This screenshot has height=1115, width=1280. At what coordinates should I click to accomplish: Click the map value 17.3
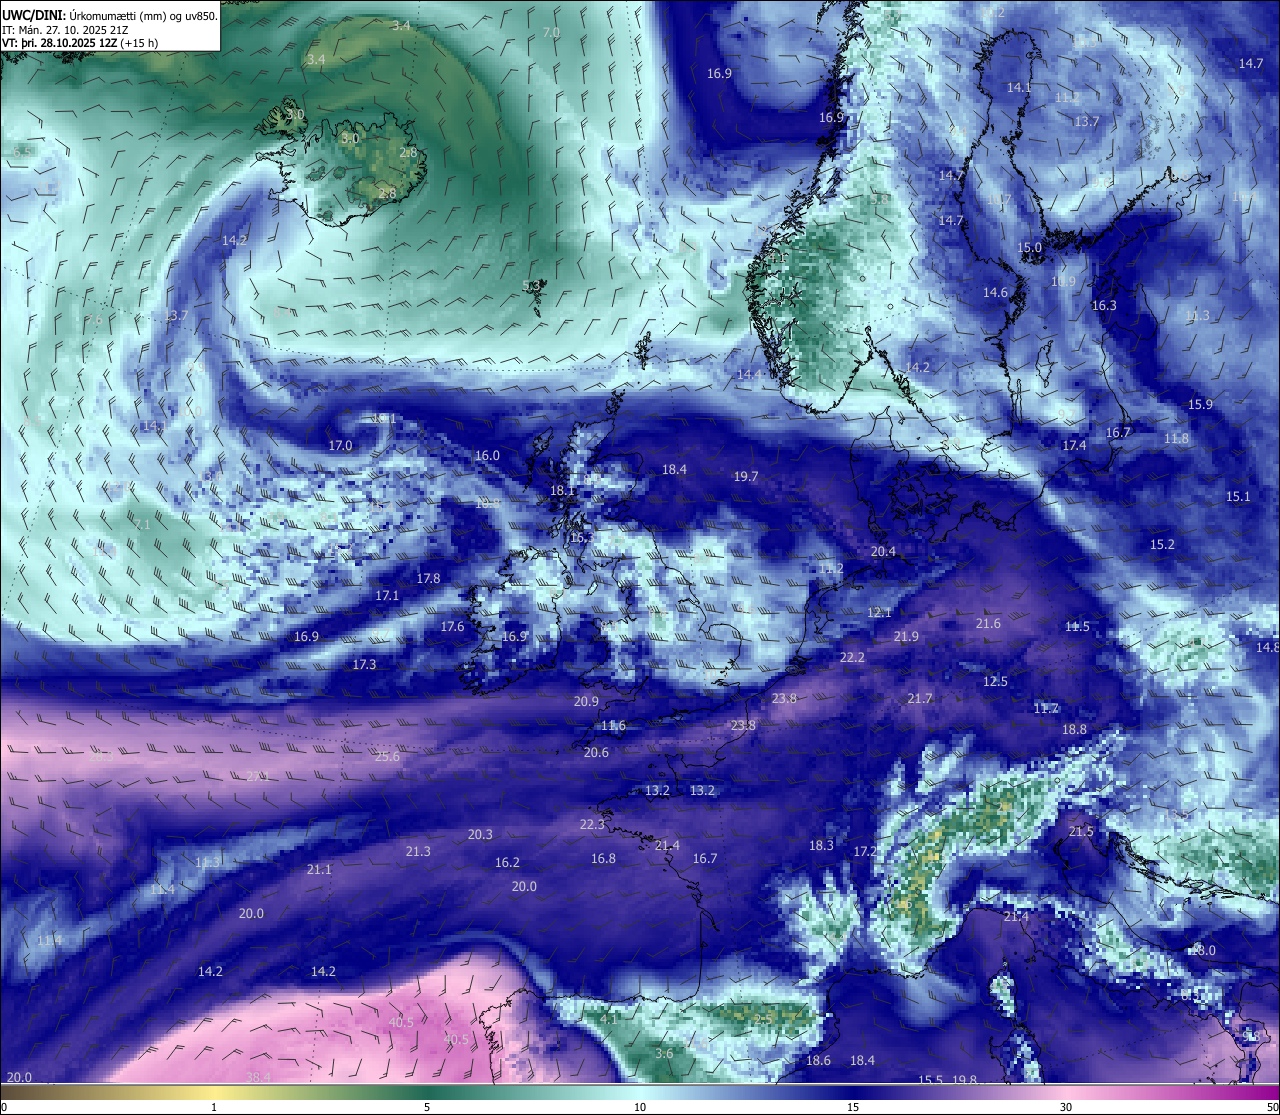[364, 664]
